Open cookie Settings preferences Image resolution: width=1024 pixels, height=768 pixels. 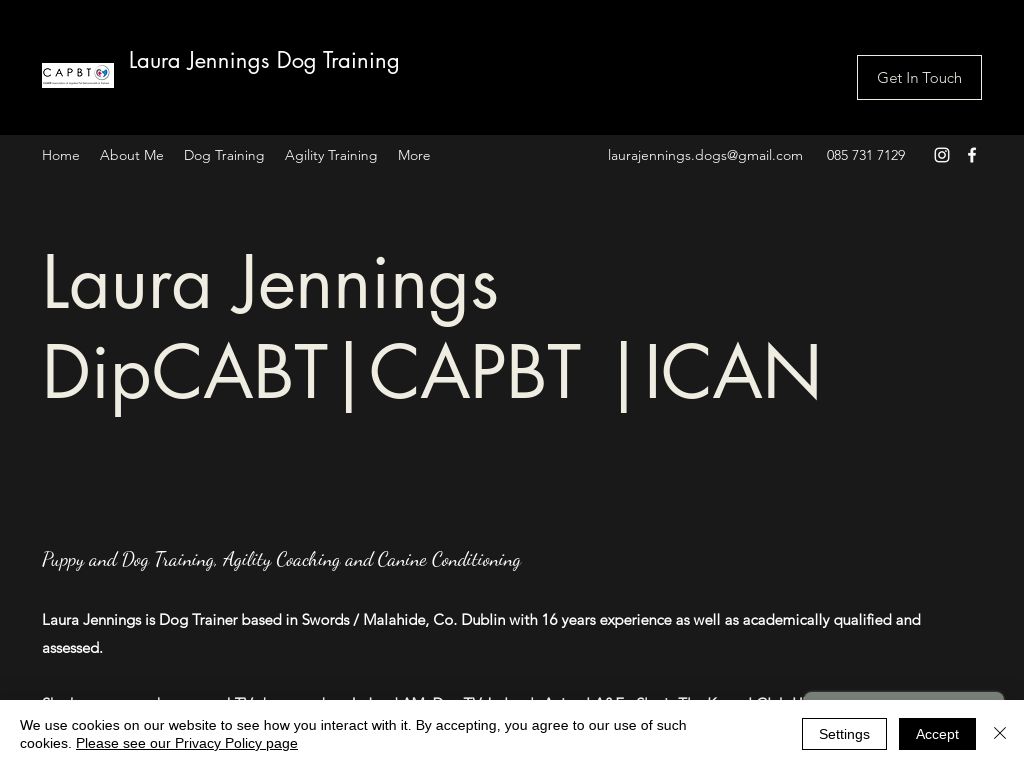[844, 733]
